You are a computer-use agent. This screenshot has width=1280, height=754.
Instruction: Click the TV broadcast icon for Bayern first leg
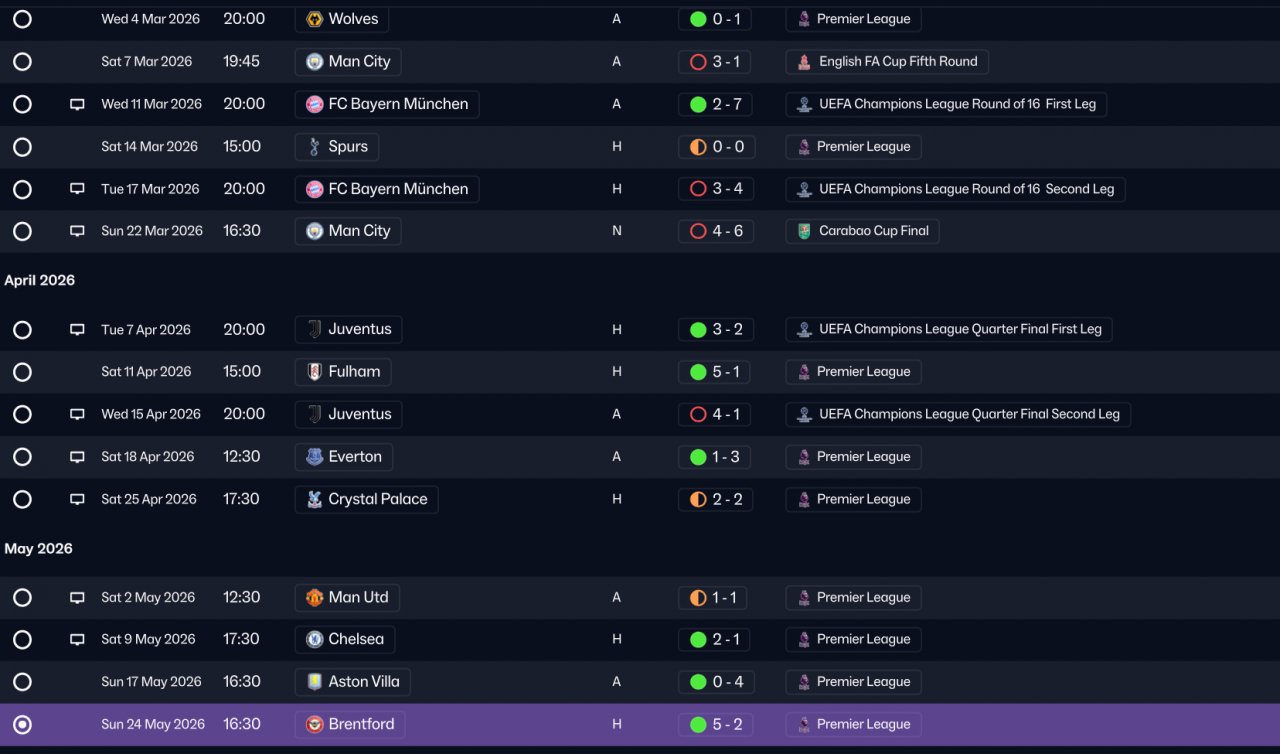77,104
